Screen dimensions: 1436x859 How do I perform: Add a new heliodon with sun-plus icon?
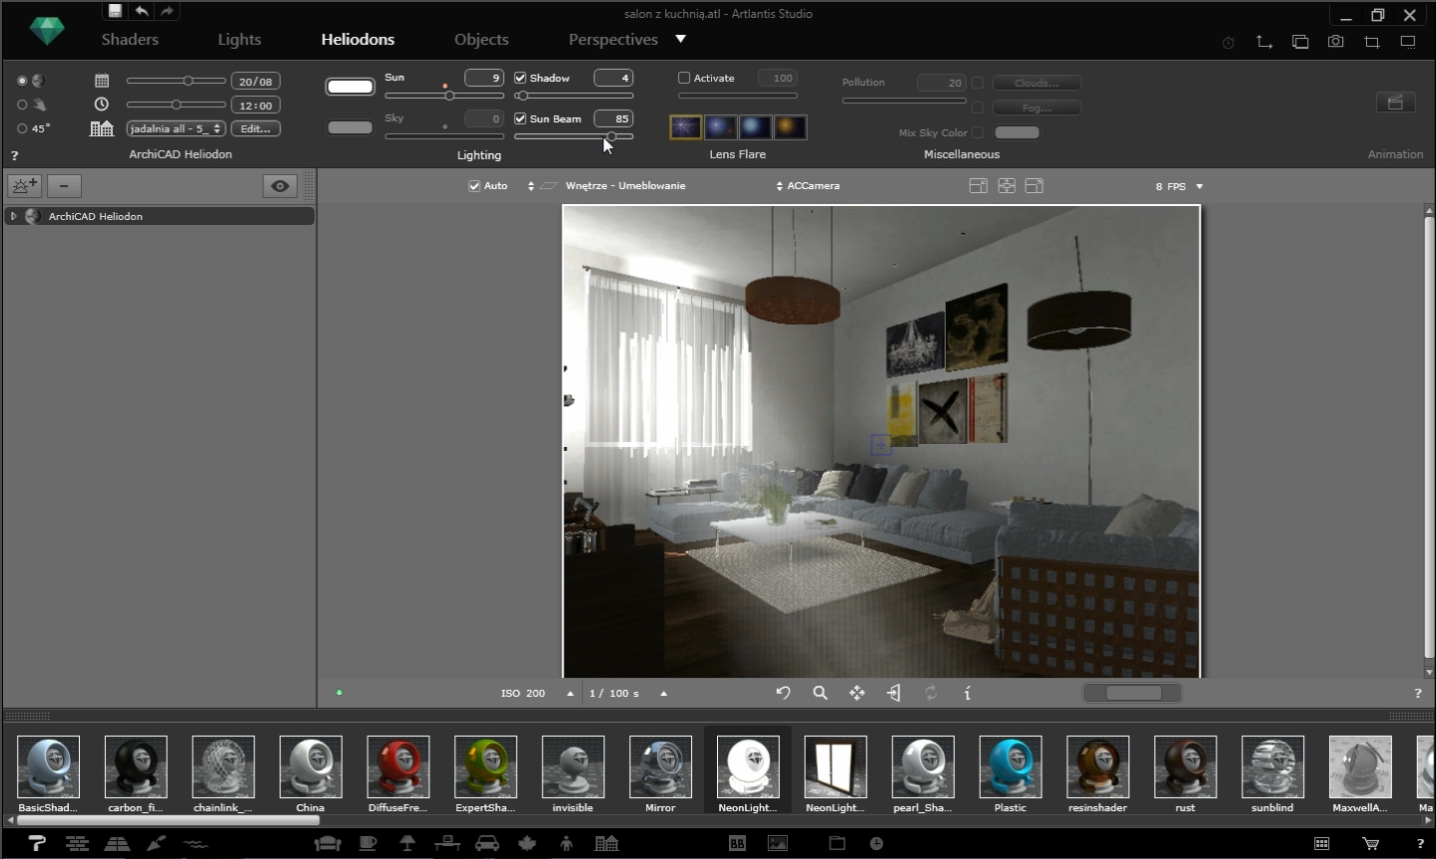click(x=24, y=186)
